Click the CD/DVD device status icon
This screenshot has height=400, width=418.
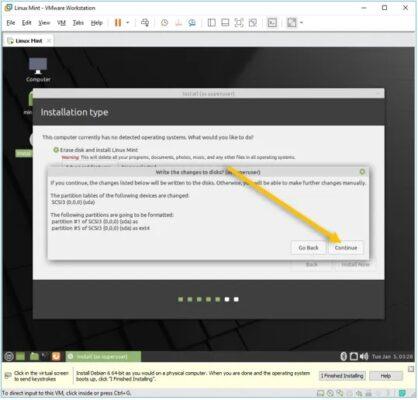(x=330, y=393)
